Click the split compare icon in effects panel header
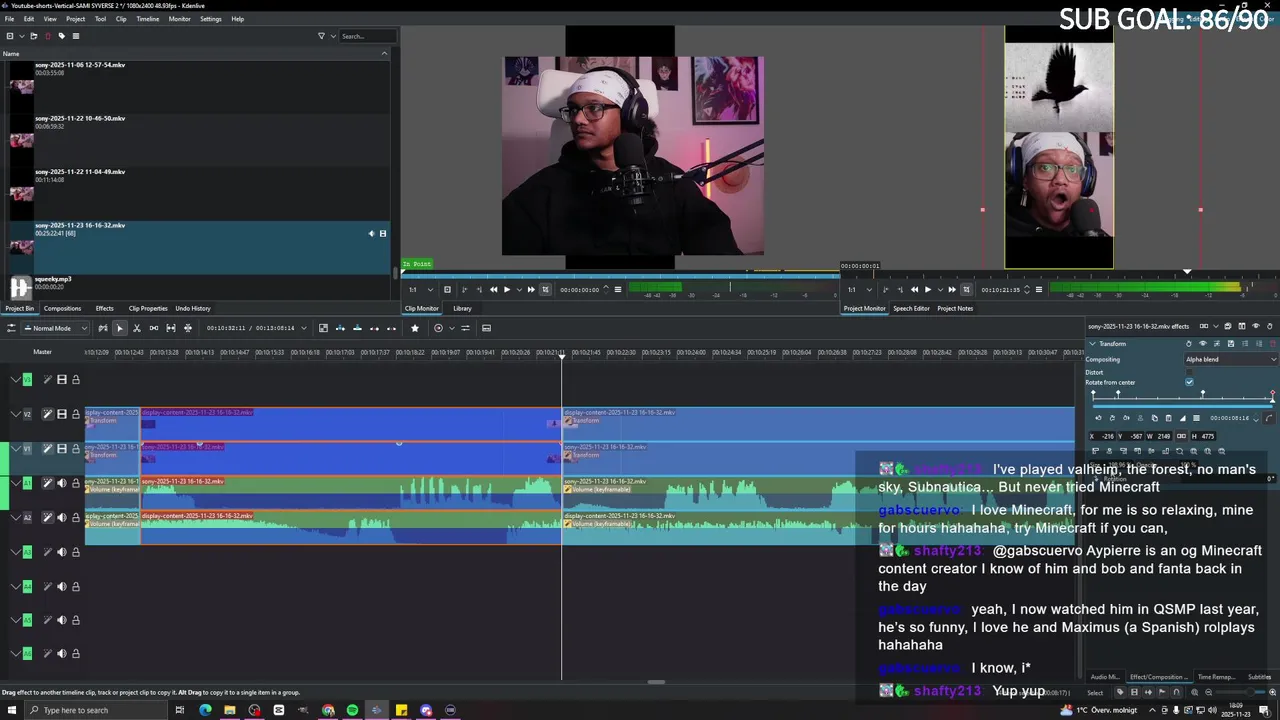1280x720 pixels. (x=1242, y=326)
